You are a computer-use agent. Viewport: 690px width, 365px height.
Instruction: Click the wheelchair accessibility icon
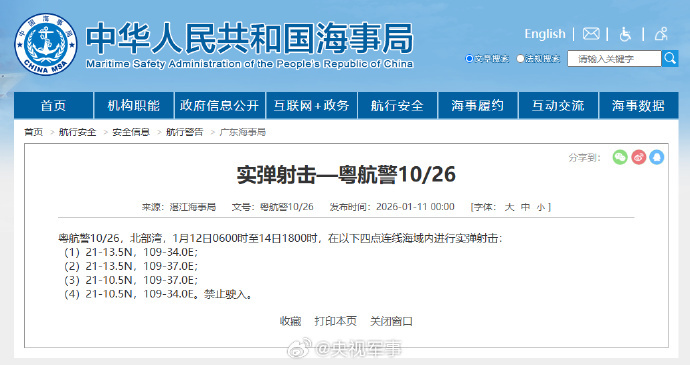[625, 34]
